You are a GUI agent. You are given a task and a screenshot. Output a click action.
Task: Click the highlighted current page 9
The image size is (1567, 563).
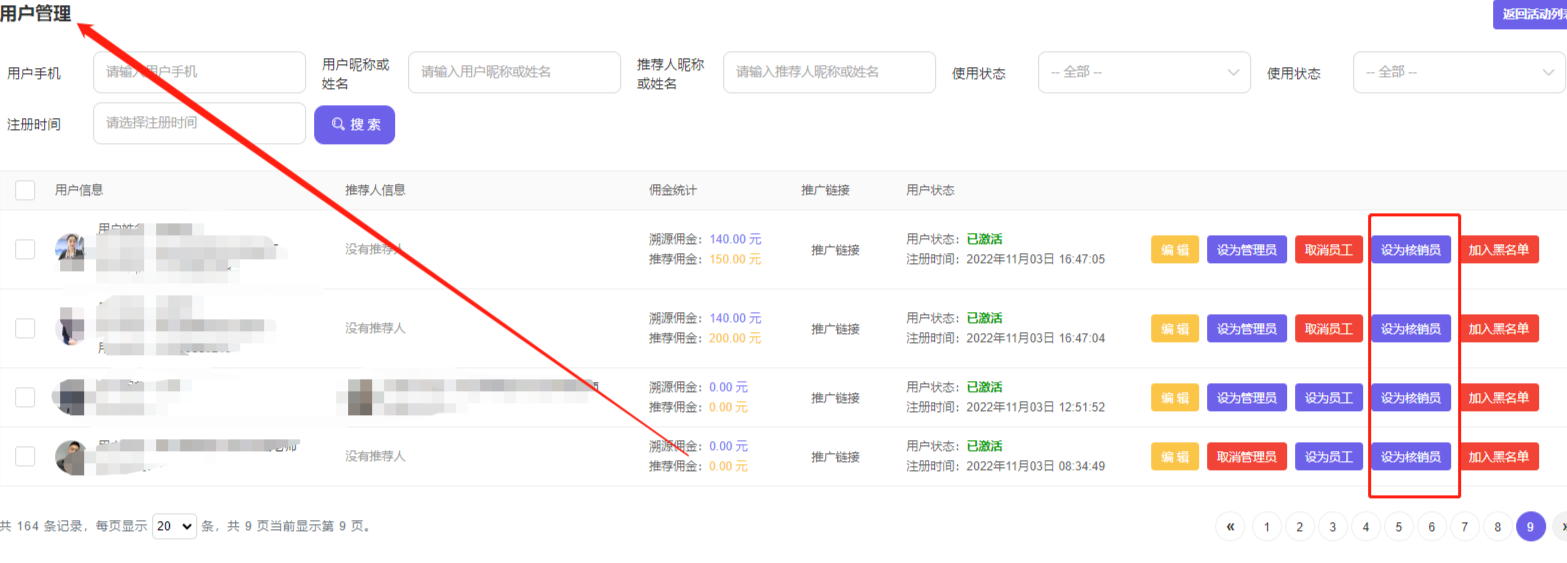click(x=1531, y=526)
